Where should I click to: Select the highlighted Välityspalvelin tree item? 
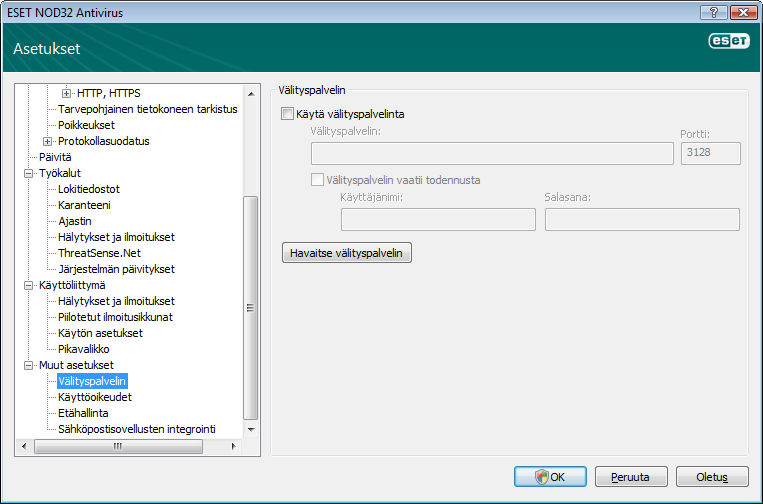tap(92, 381)
